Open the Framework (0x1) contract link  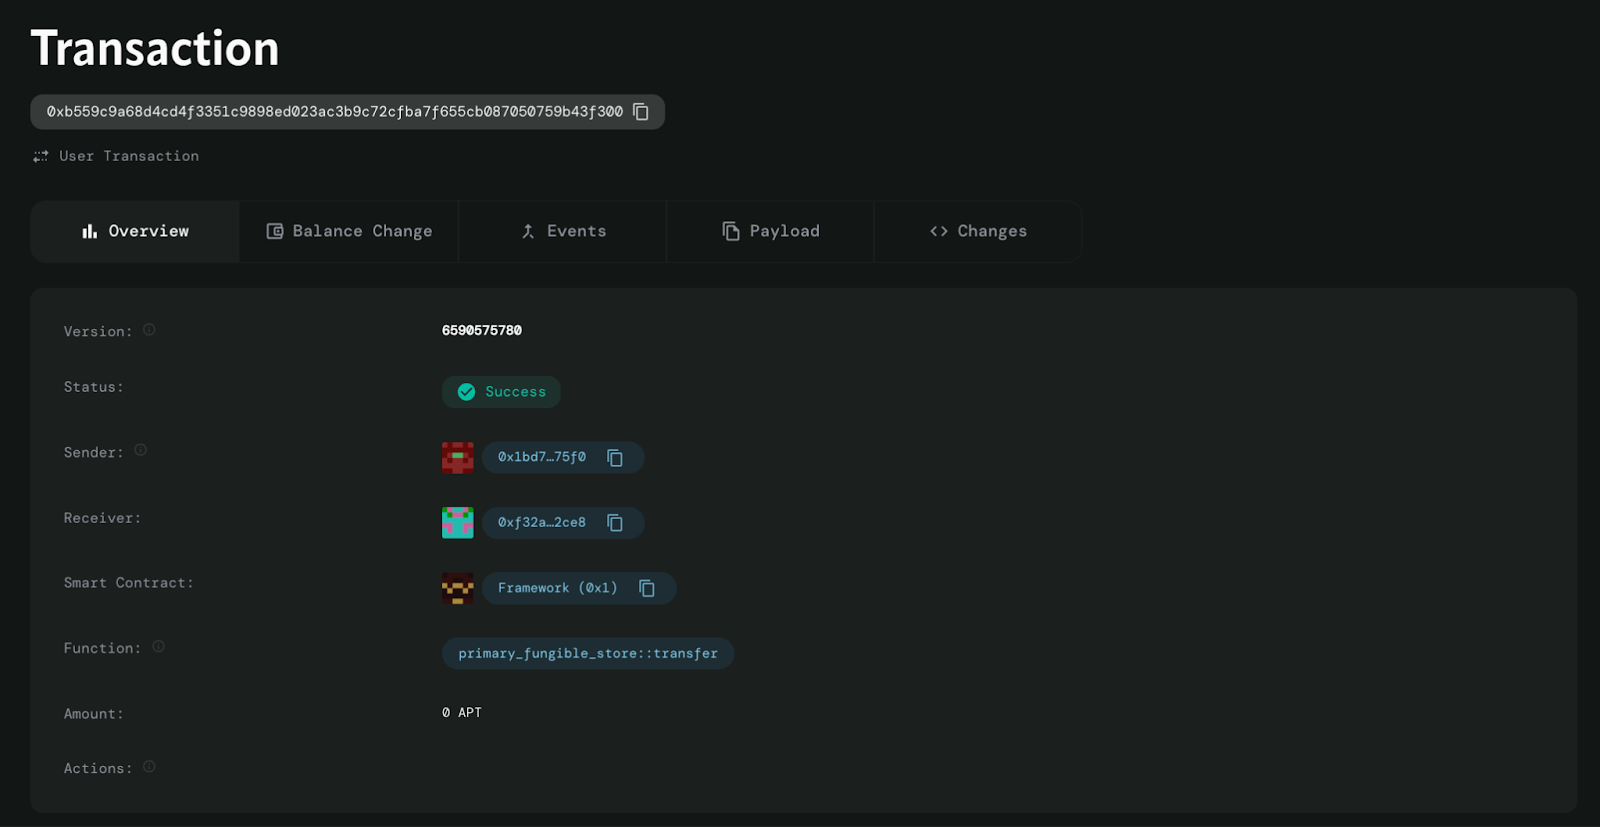point(558,588)
